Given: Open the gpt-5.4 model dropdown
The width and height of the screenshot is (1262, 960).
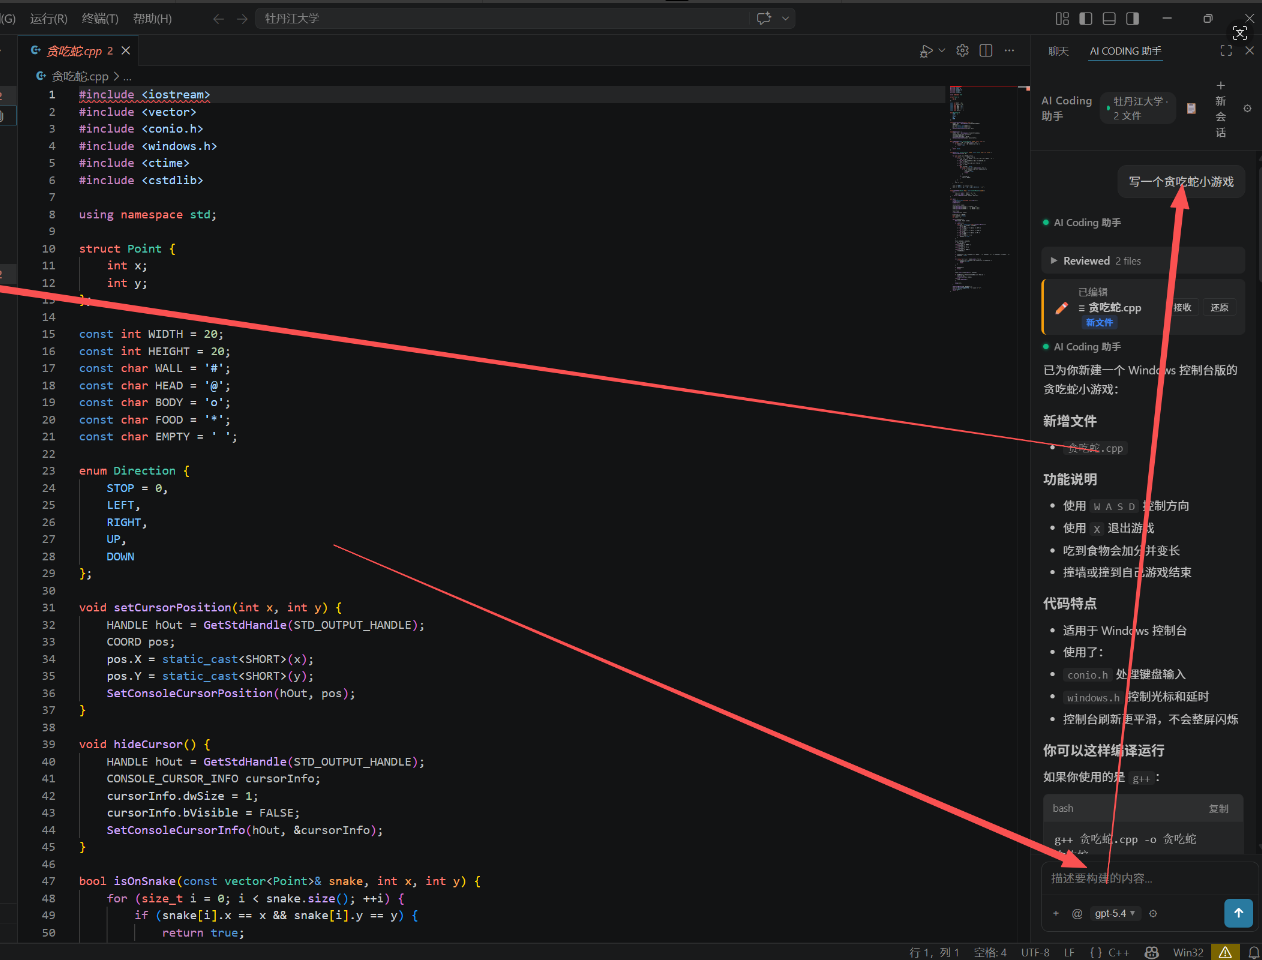Looking at the screenshot, I should coord(1115,913).
